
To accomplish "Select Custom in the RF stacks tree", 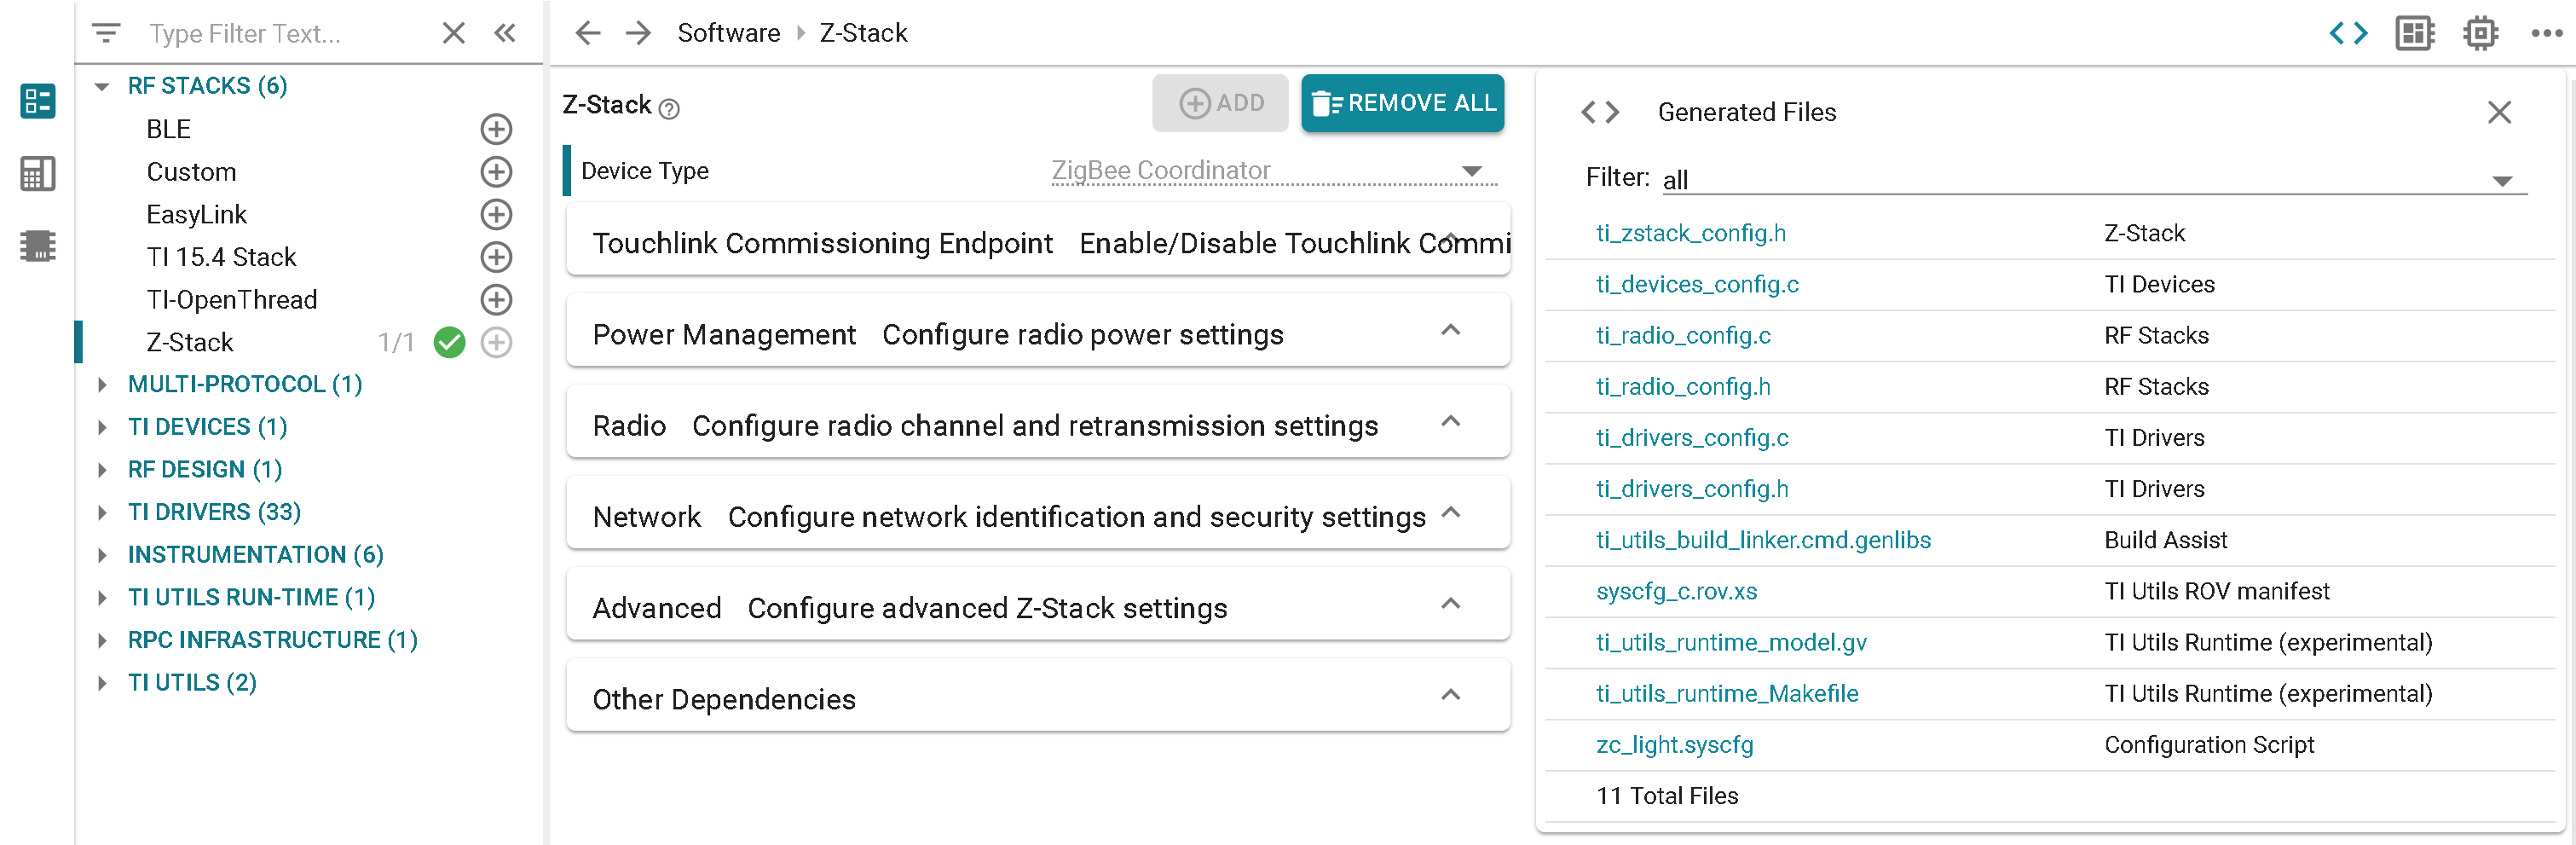I will pos(191,172).
